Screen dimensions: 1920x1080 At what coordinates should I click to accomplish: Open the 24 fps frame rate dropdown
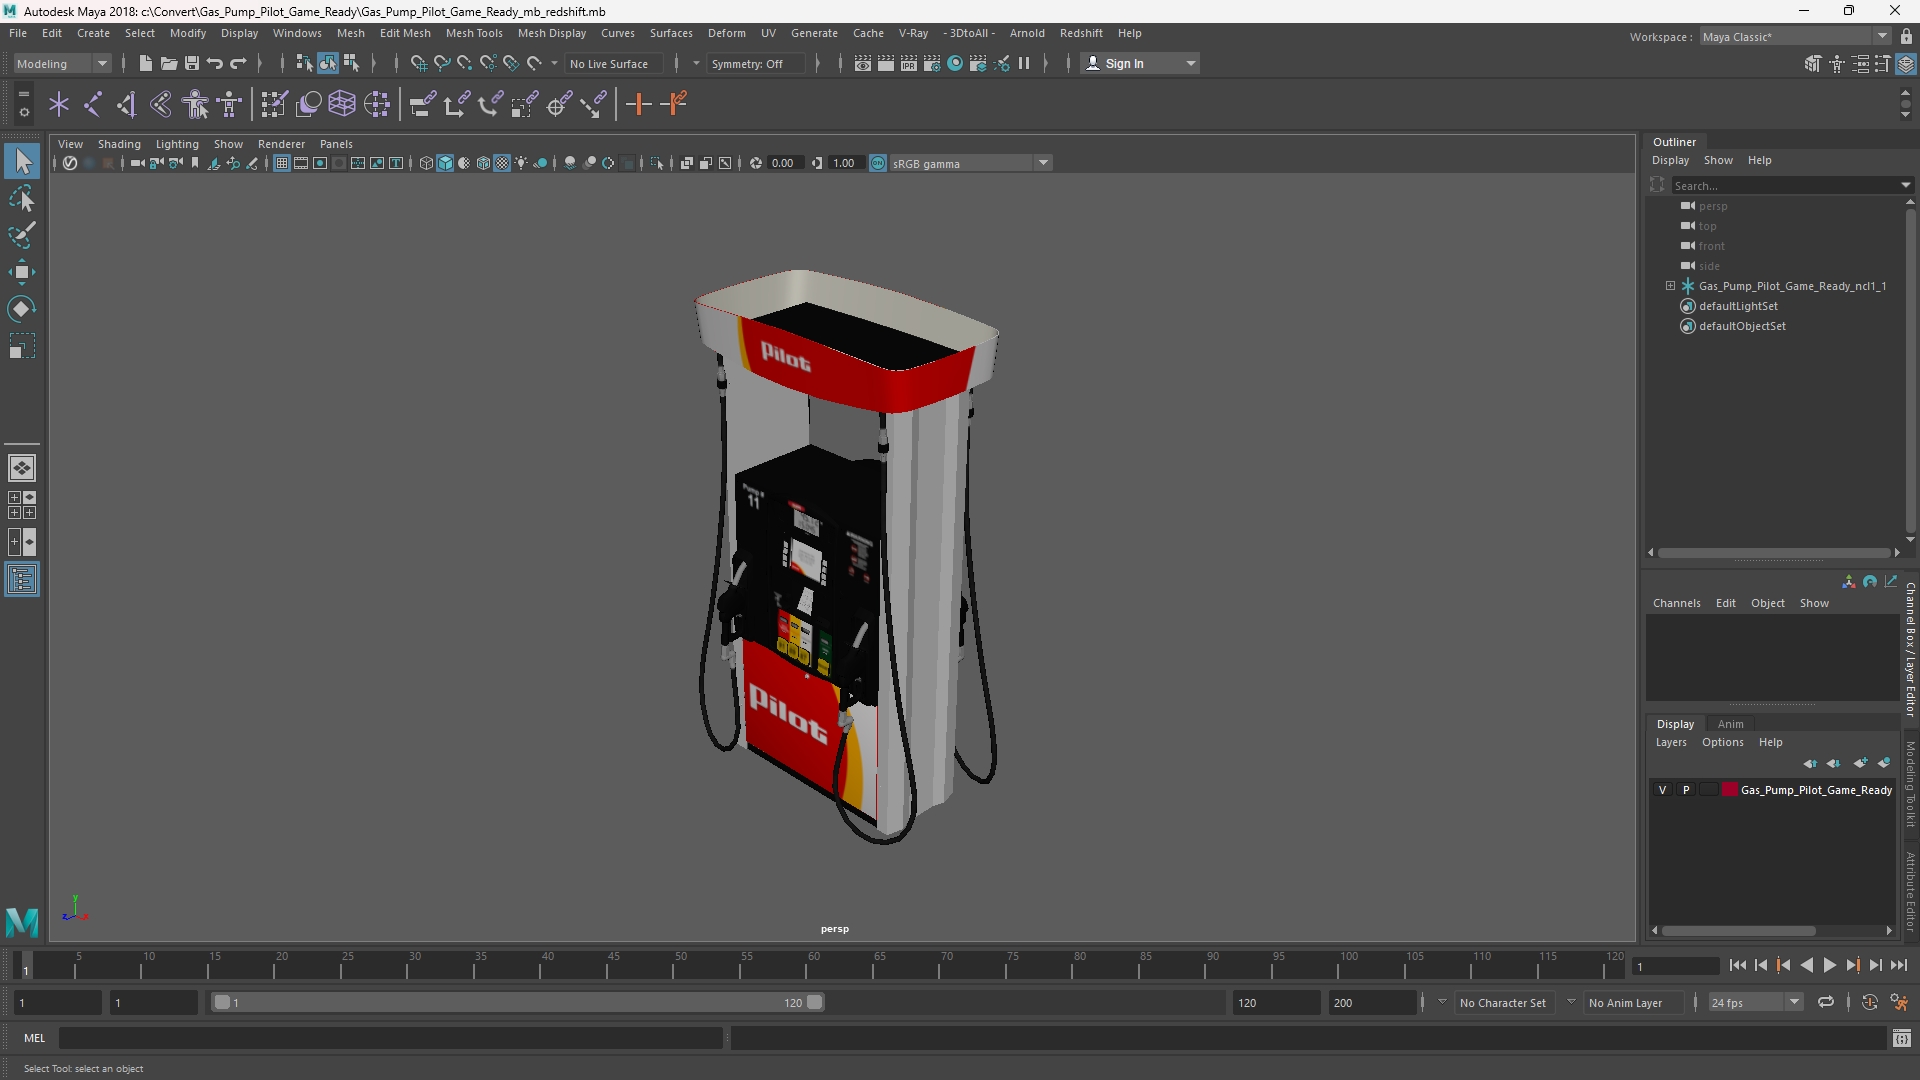1754,1002
